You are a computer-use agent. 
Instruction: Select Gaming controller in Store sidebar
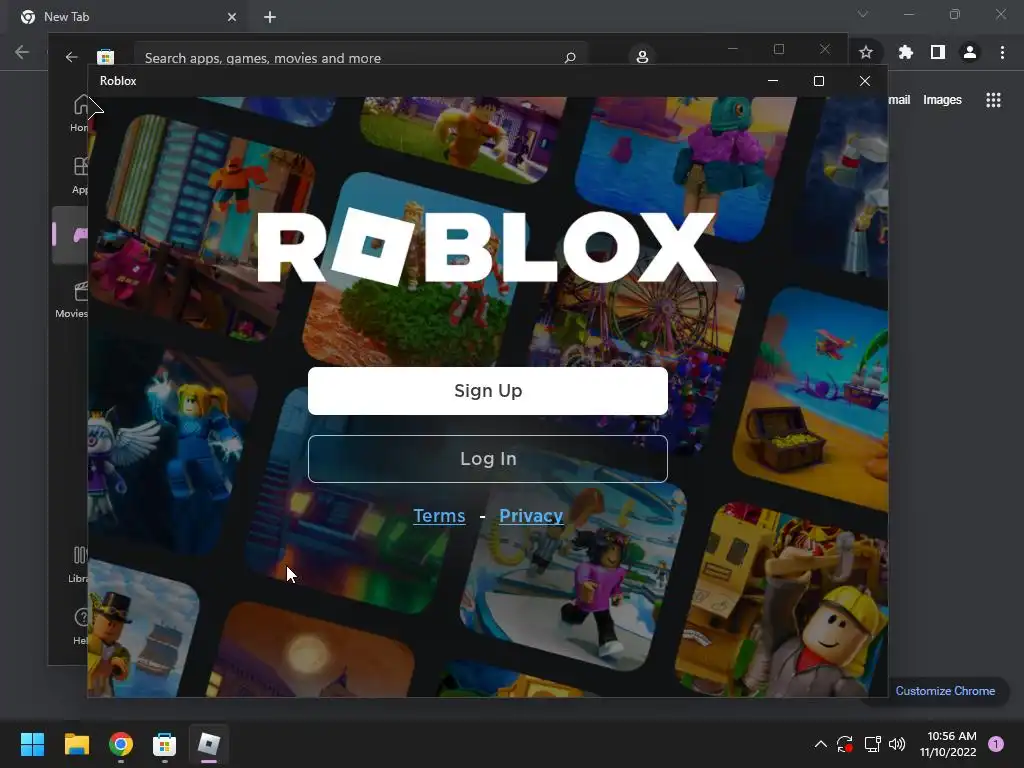point(72,234)
